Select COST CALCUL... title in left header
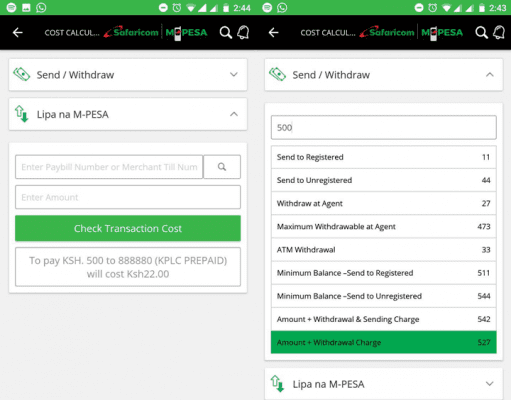 pos(72,33)
